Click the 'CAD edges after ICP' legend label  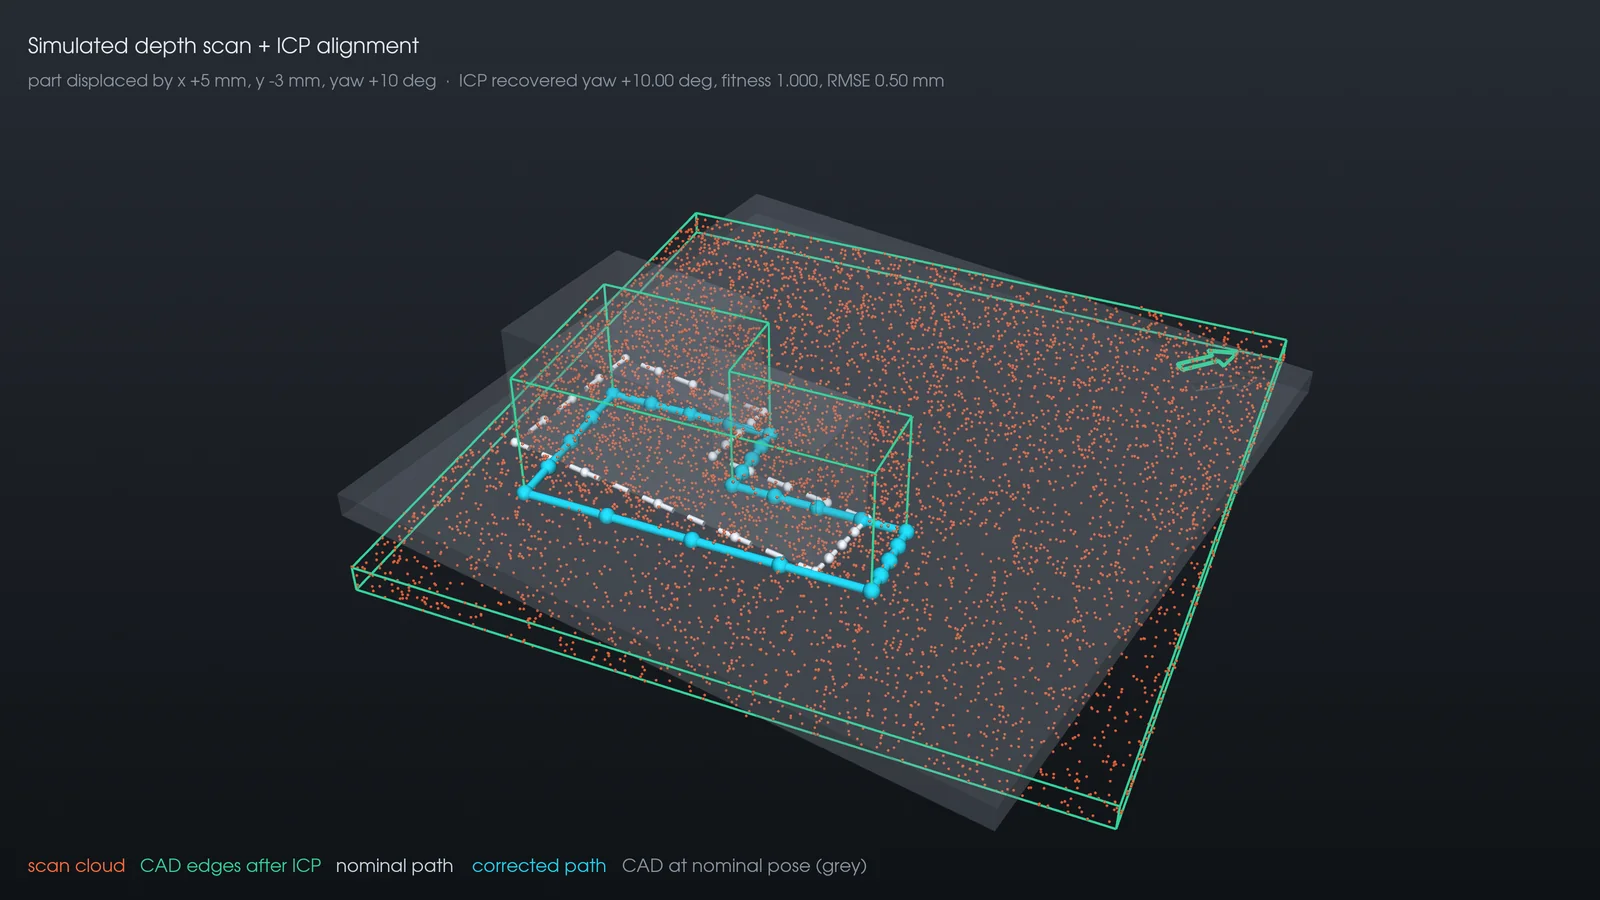coord(230,866)
